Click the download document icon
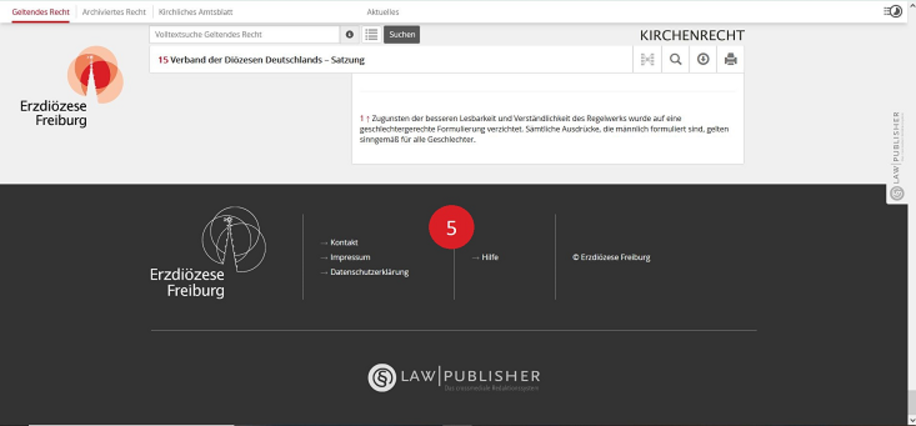 click(703, 60)
